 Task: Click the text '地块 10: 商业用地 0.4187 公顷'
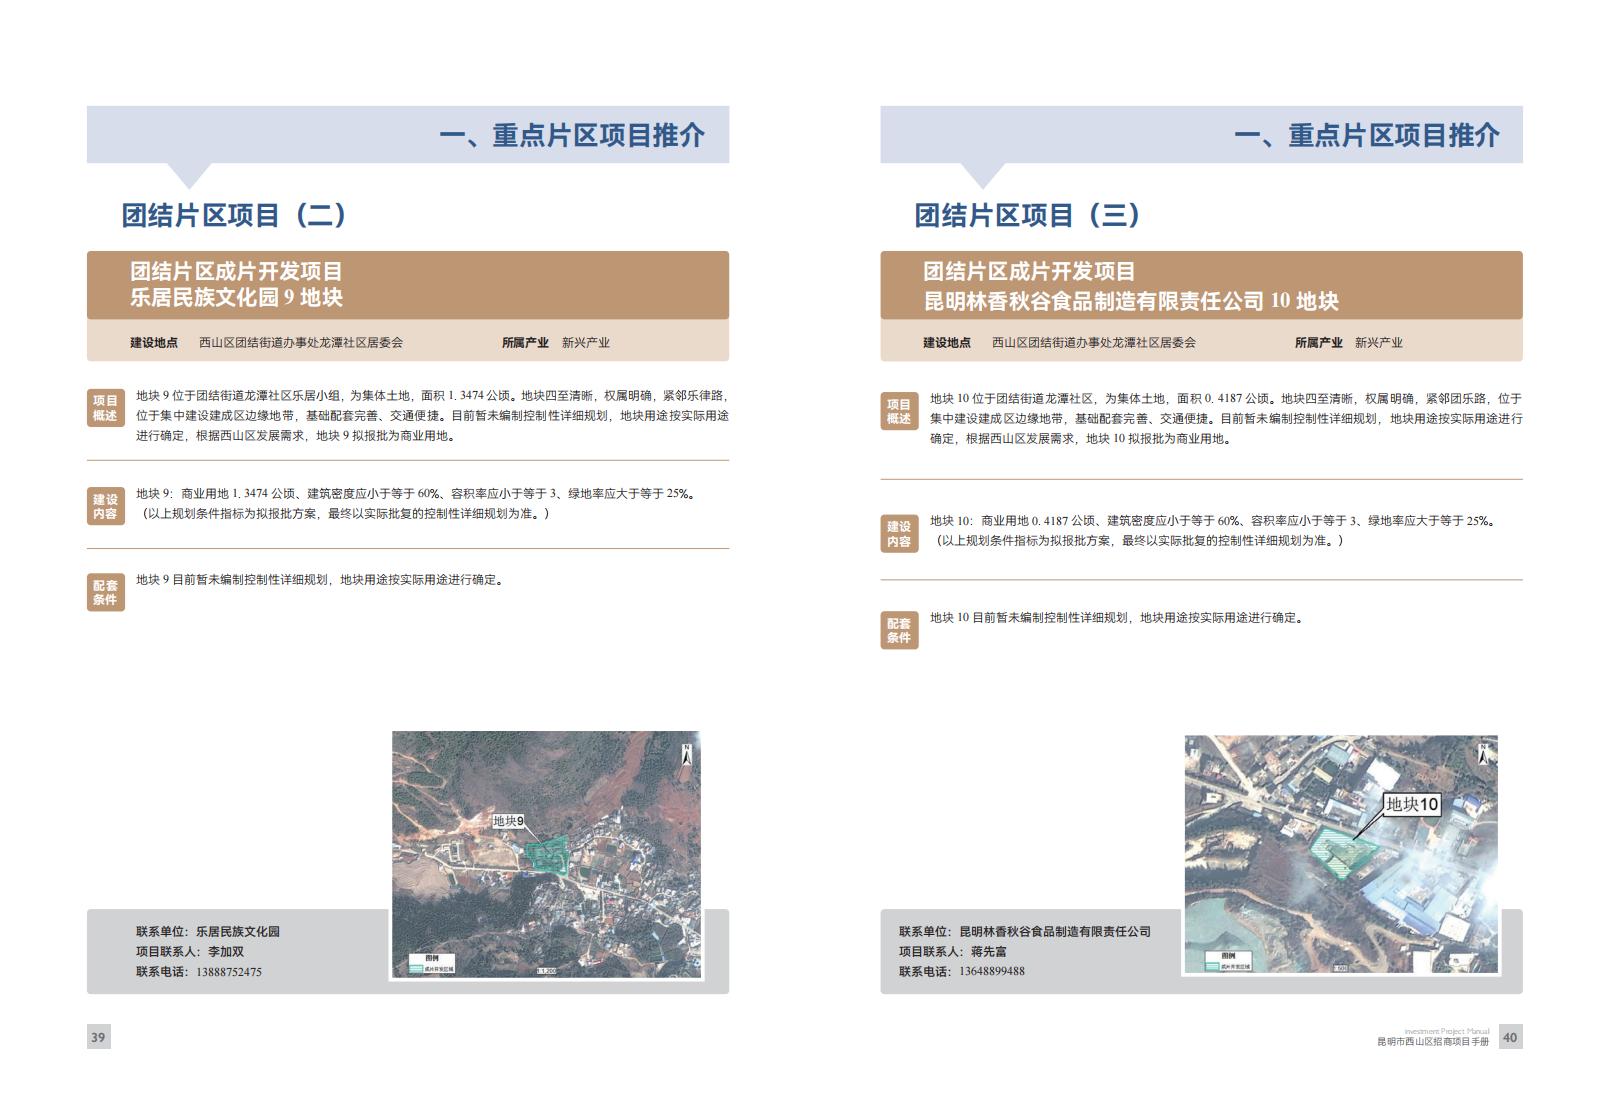[1013, 521]
